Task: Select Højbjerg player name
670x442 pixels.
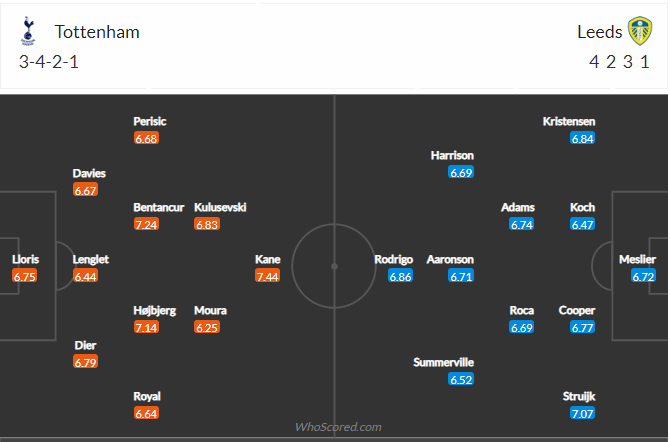Action: tap(155, 310)
